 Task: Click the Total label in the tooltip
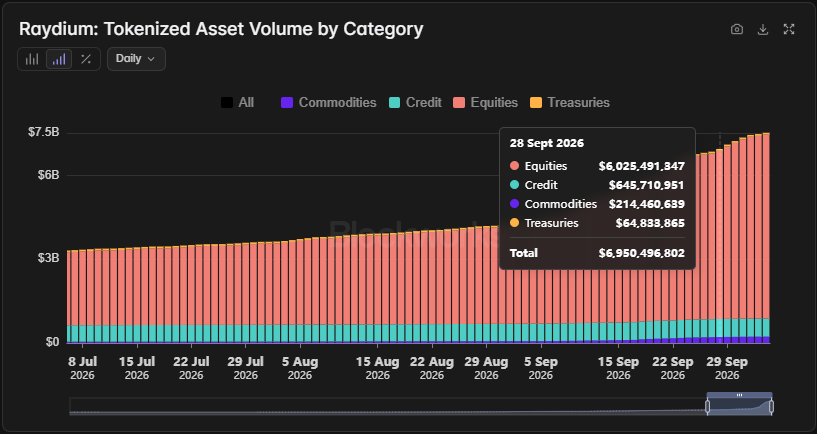tap(524, 253)
